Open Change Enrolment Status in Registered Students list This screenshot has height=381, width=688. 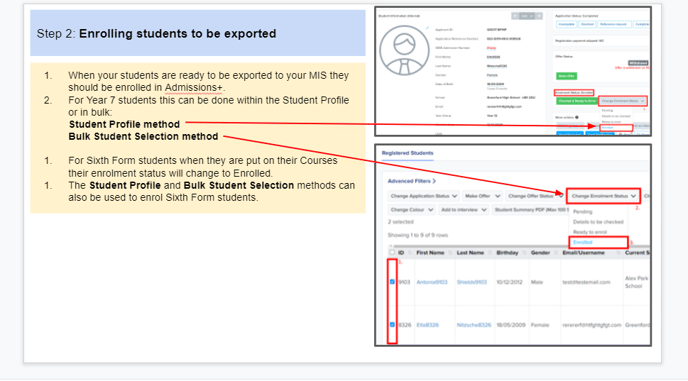(x=603, y=196)
